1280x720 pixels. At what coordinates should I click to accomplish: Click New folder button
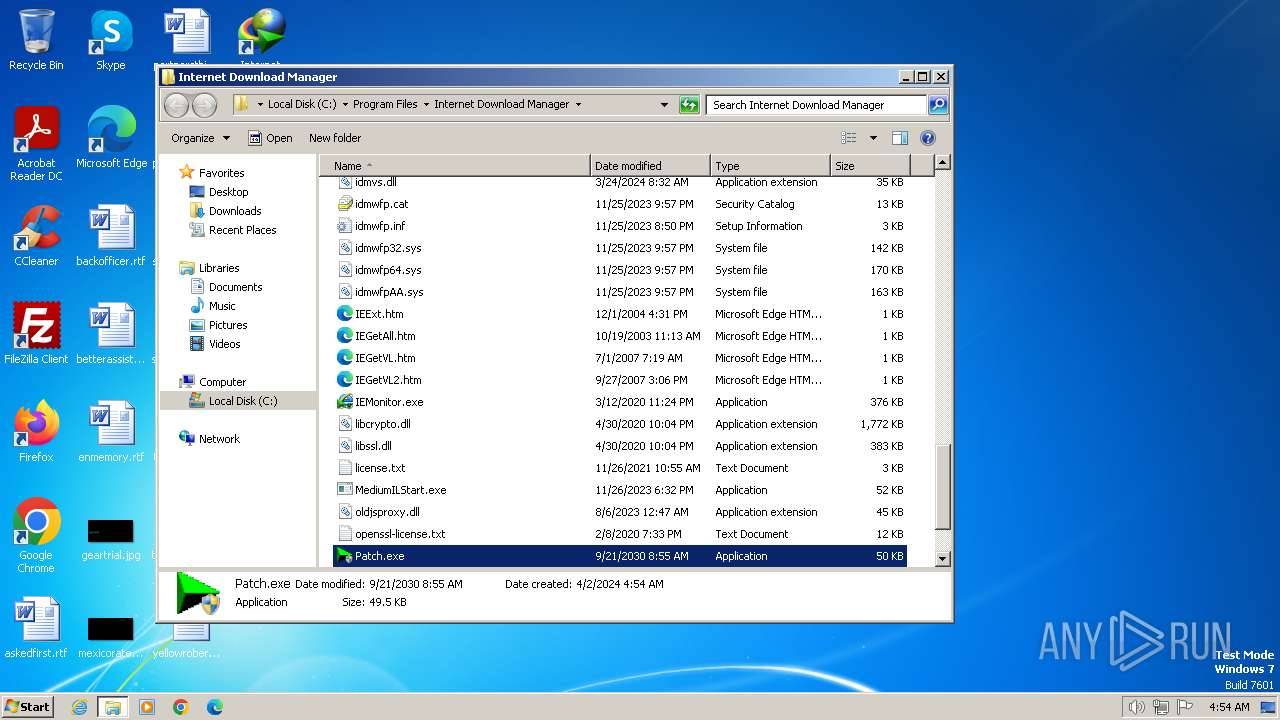335,138
